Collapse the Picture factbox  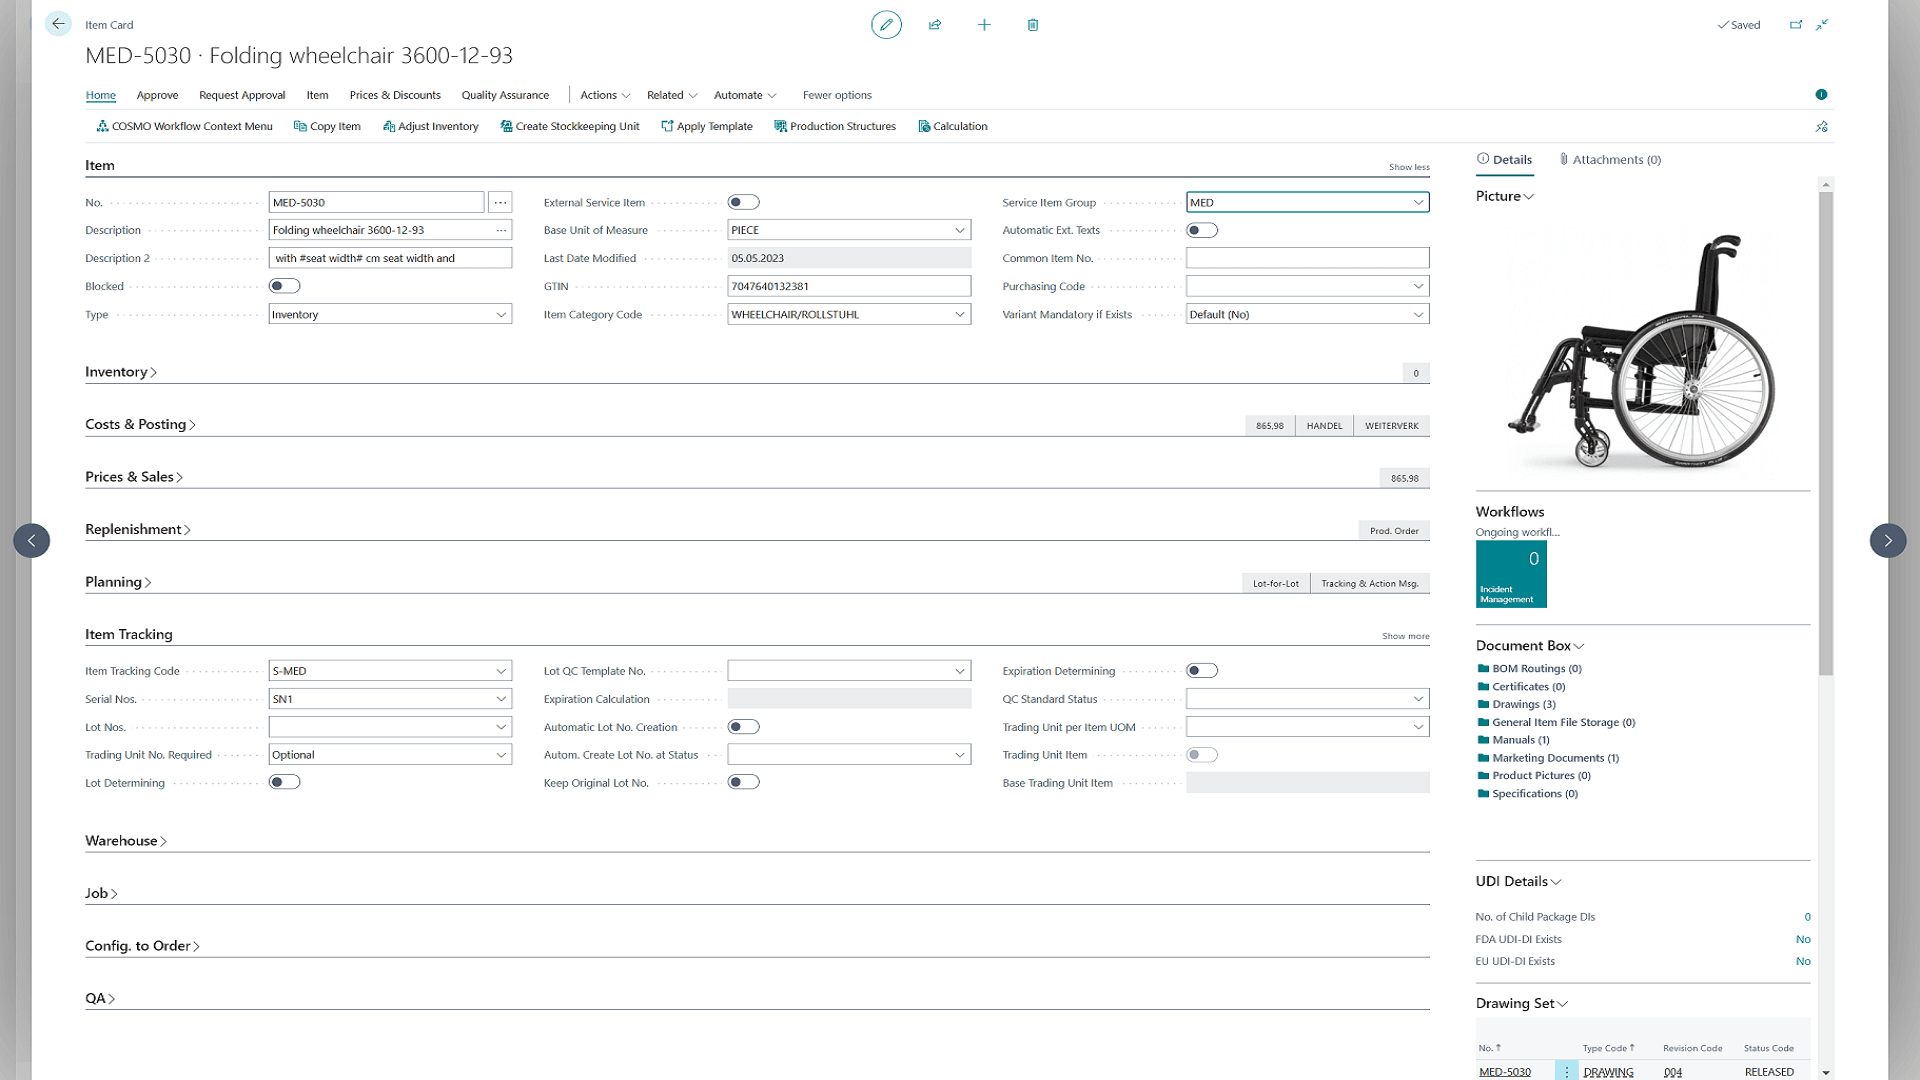tap(1505, 196)
